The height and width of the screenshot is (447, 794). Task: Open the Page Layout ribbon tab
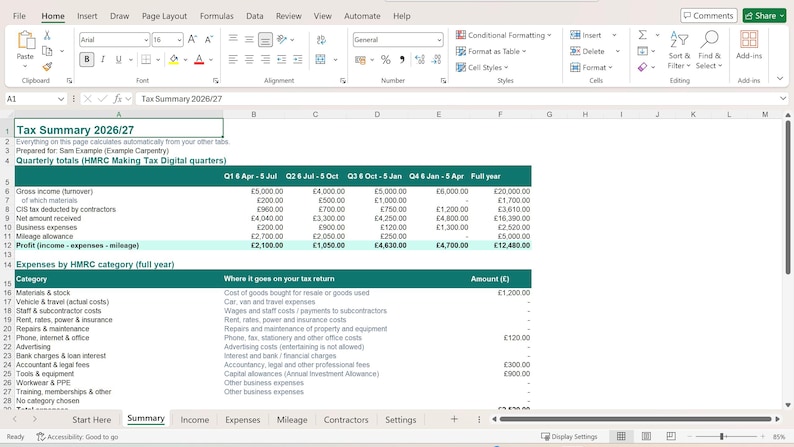[165, 16]
